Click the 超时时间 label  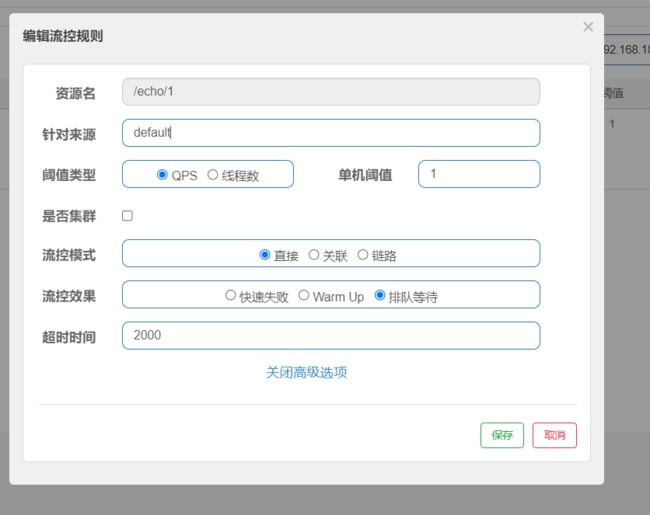coord(69,337)
